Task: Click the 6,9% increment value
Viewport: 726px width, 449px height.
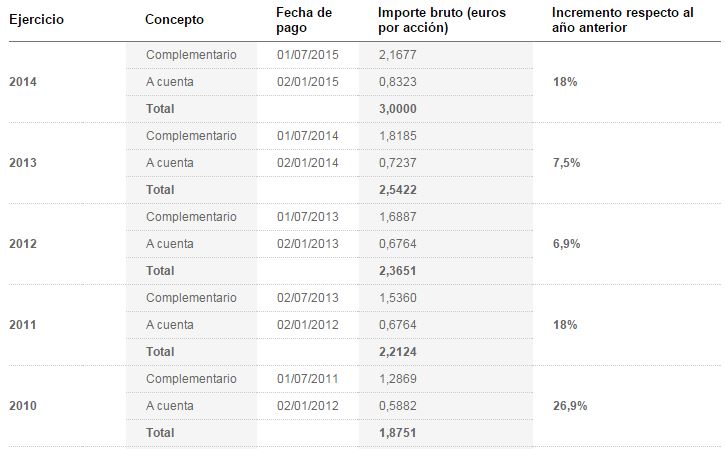Action: [x=566, y=243]
